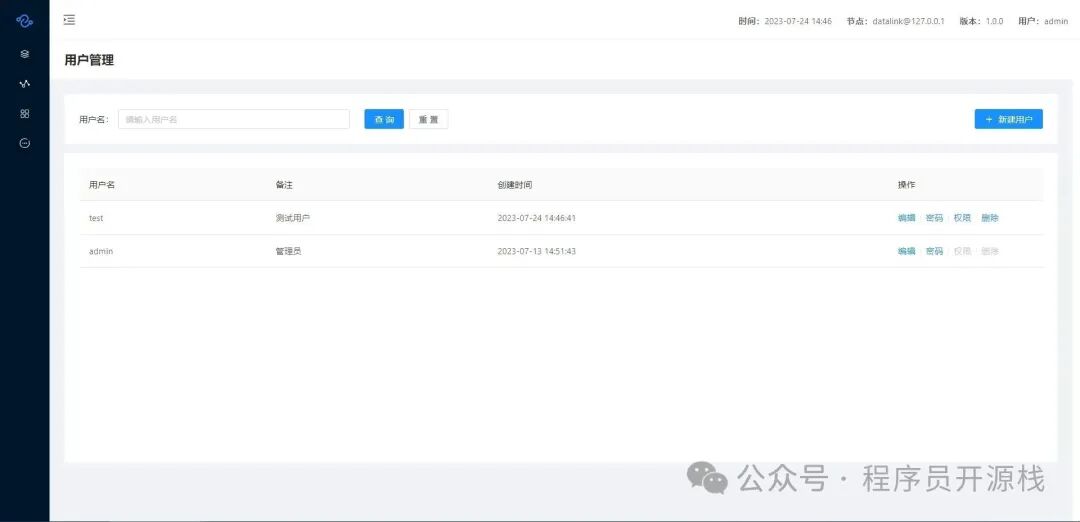Click the 操作 column header
The image size is (1080, 522).
(x=906, y=185)
